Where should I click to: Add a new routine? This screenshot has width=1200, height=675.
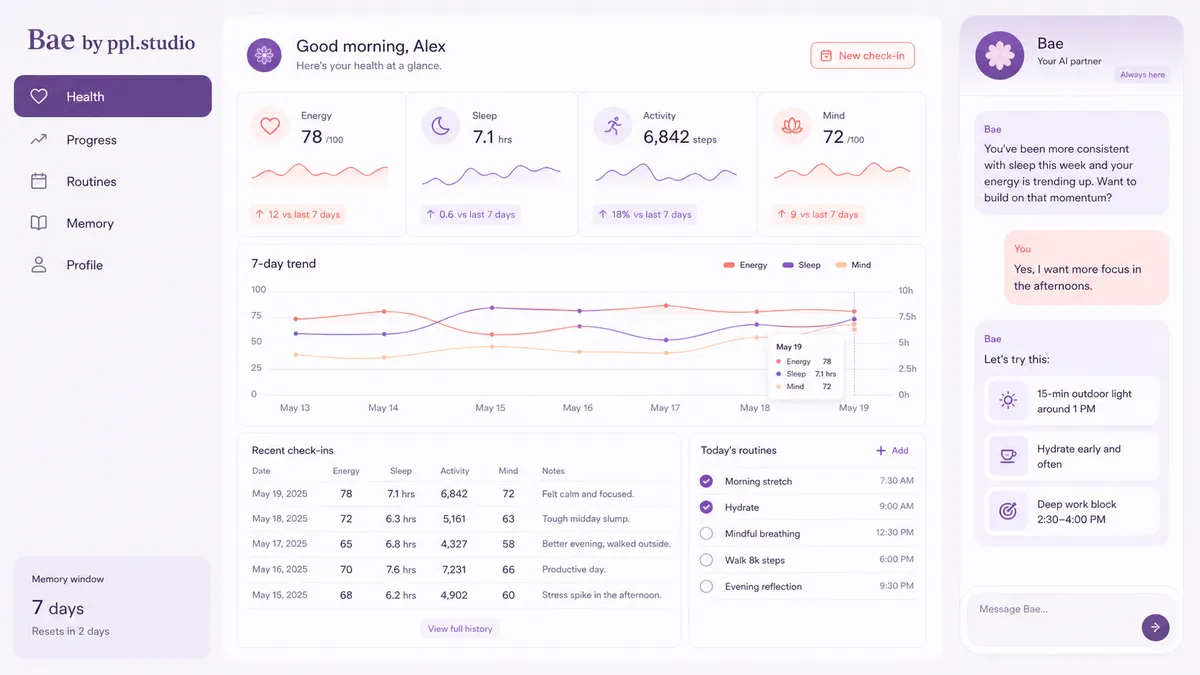pos(892,451)
